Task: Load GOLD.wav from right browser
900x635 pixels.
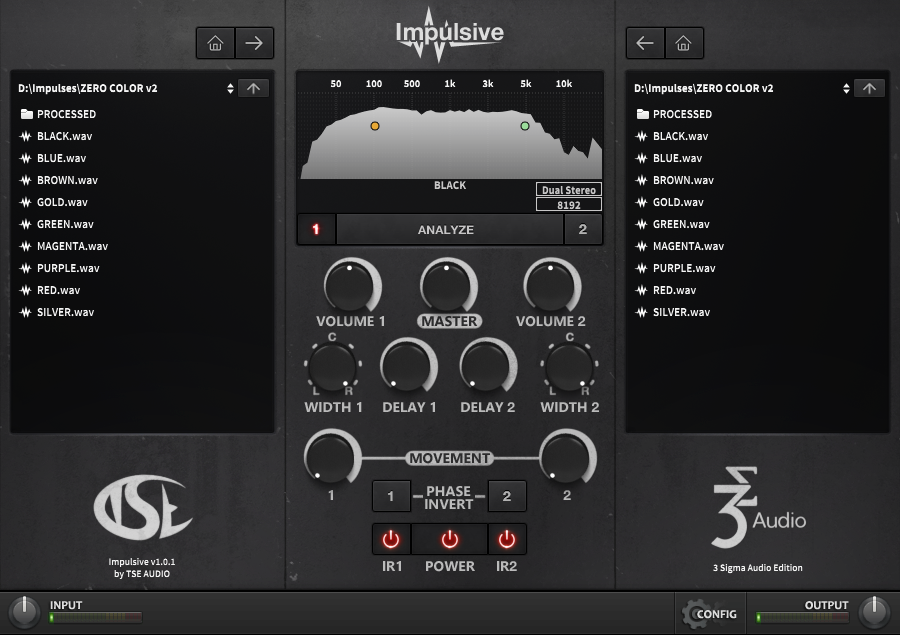Action: tap(669, 202)
